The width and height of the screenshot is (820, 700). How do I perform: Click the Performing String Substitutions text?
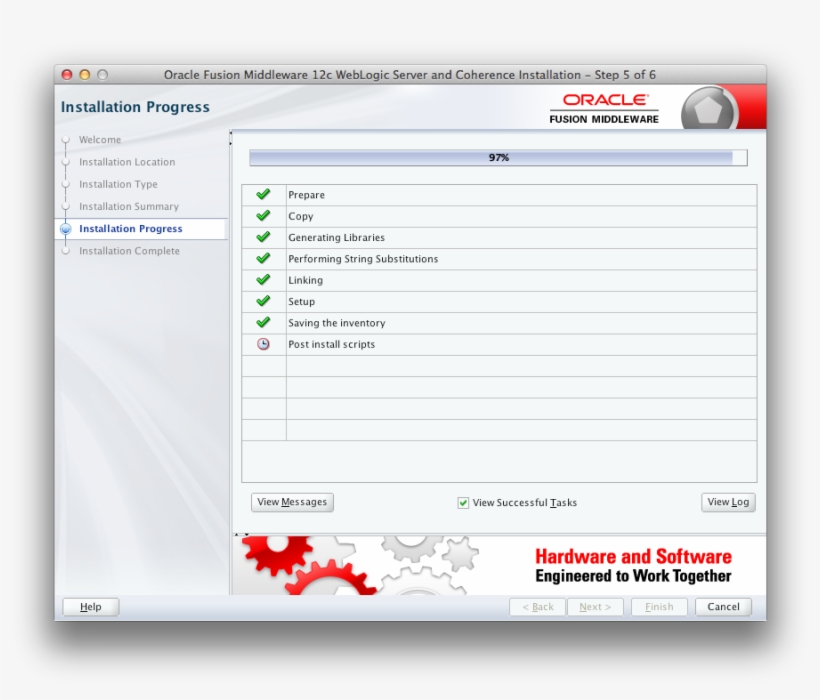click(363, 259)
